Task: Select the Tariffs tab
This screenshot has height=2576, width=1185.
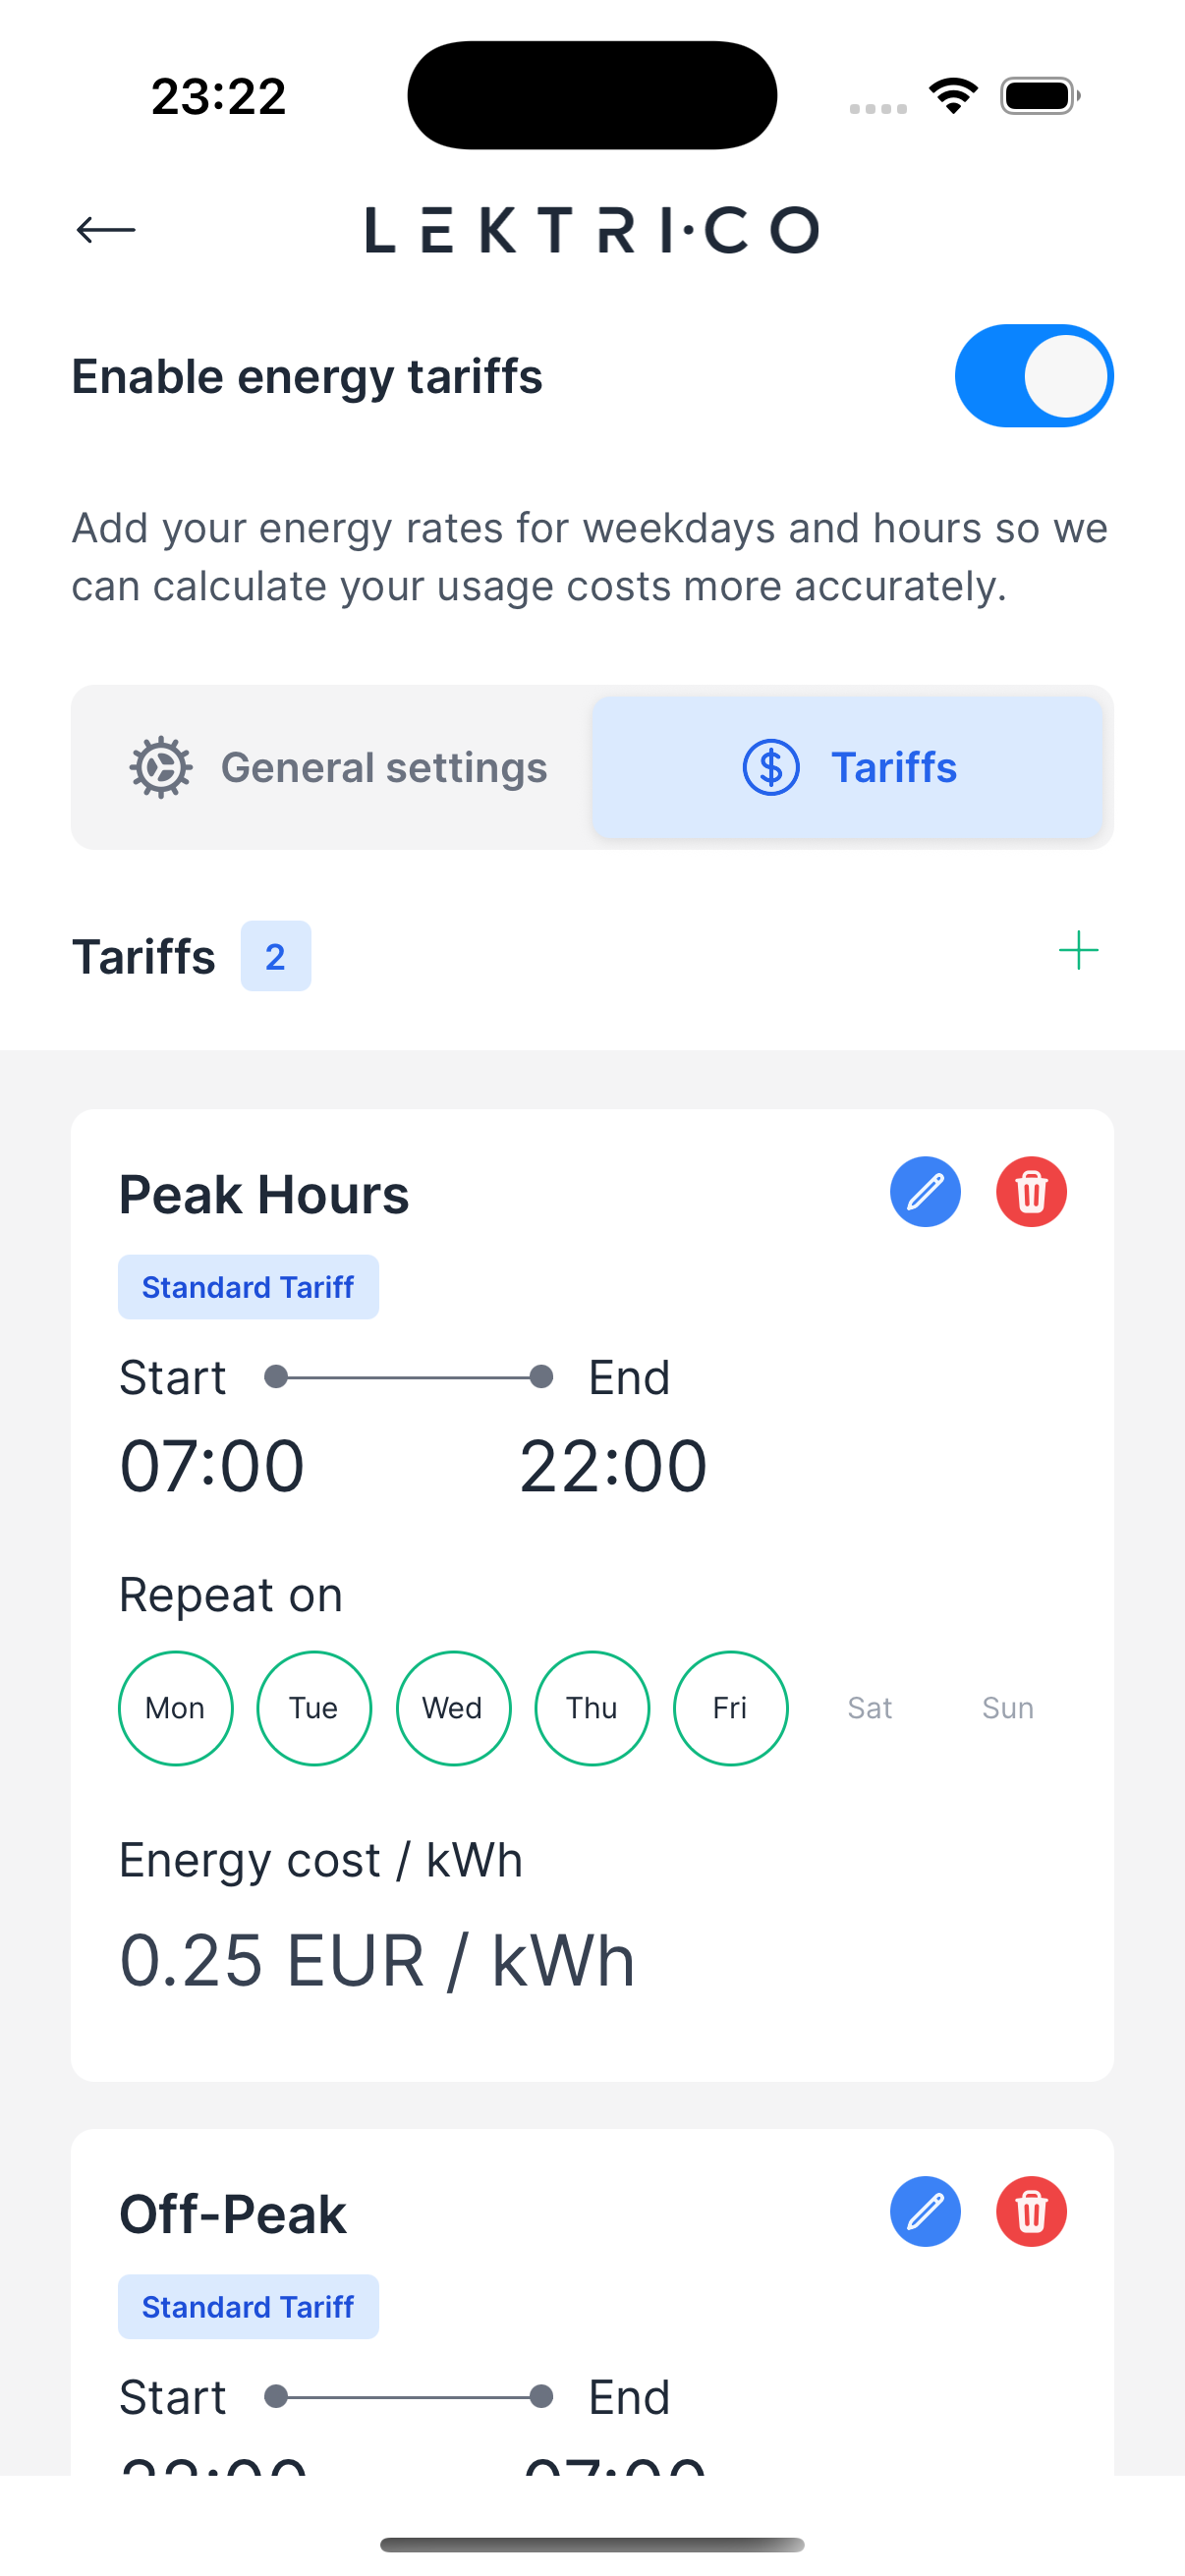Action: (x=848, y=767)
